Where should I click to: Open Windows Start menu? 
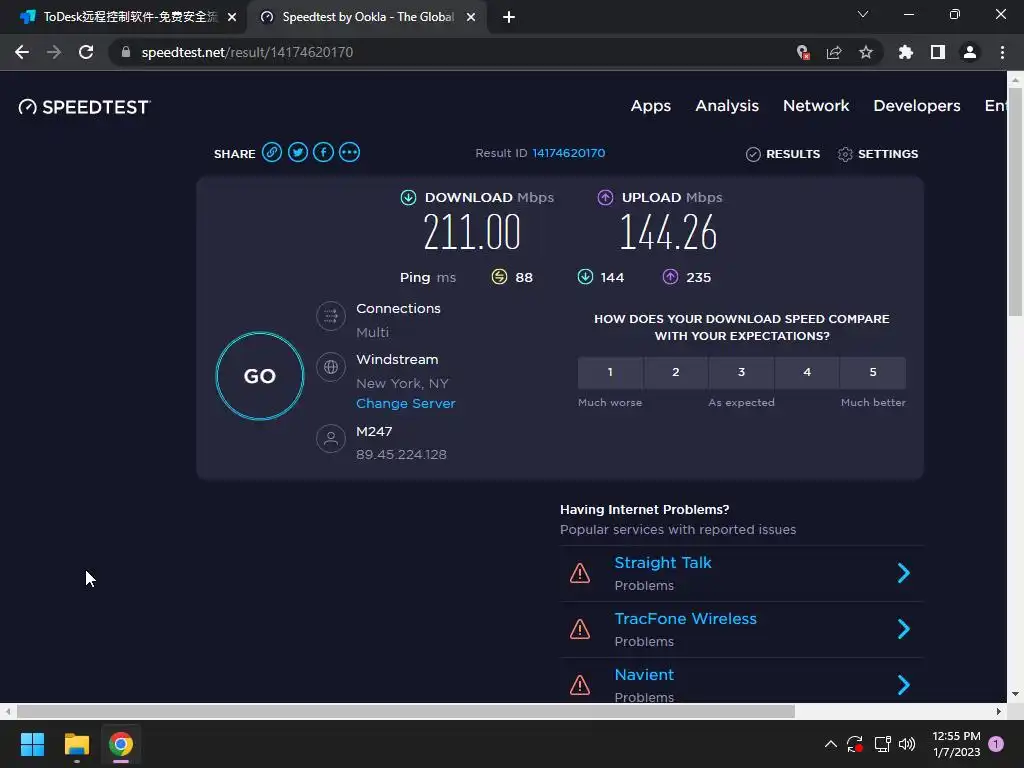(x=32, y=744)
